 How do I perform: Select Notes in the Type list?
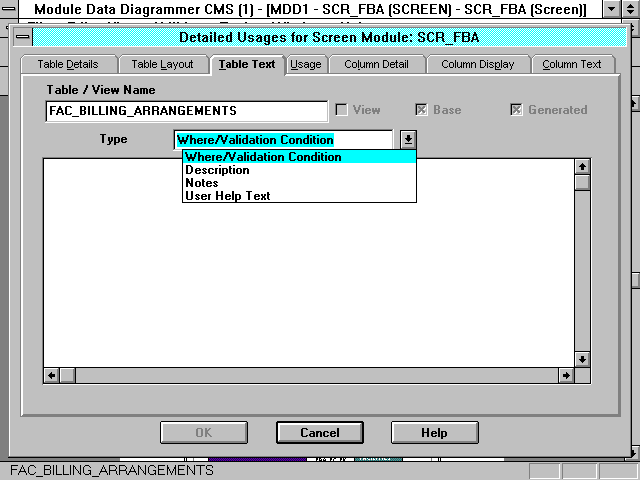point(201,183)
